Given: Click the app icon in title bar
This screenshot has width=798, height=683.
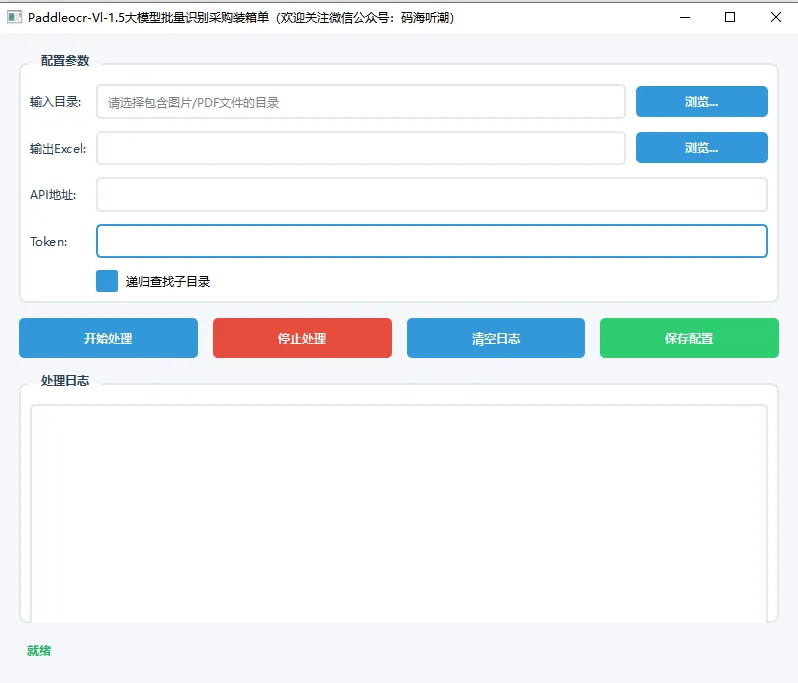Looking at the screenshot, I should (x=14, y=17).
